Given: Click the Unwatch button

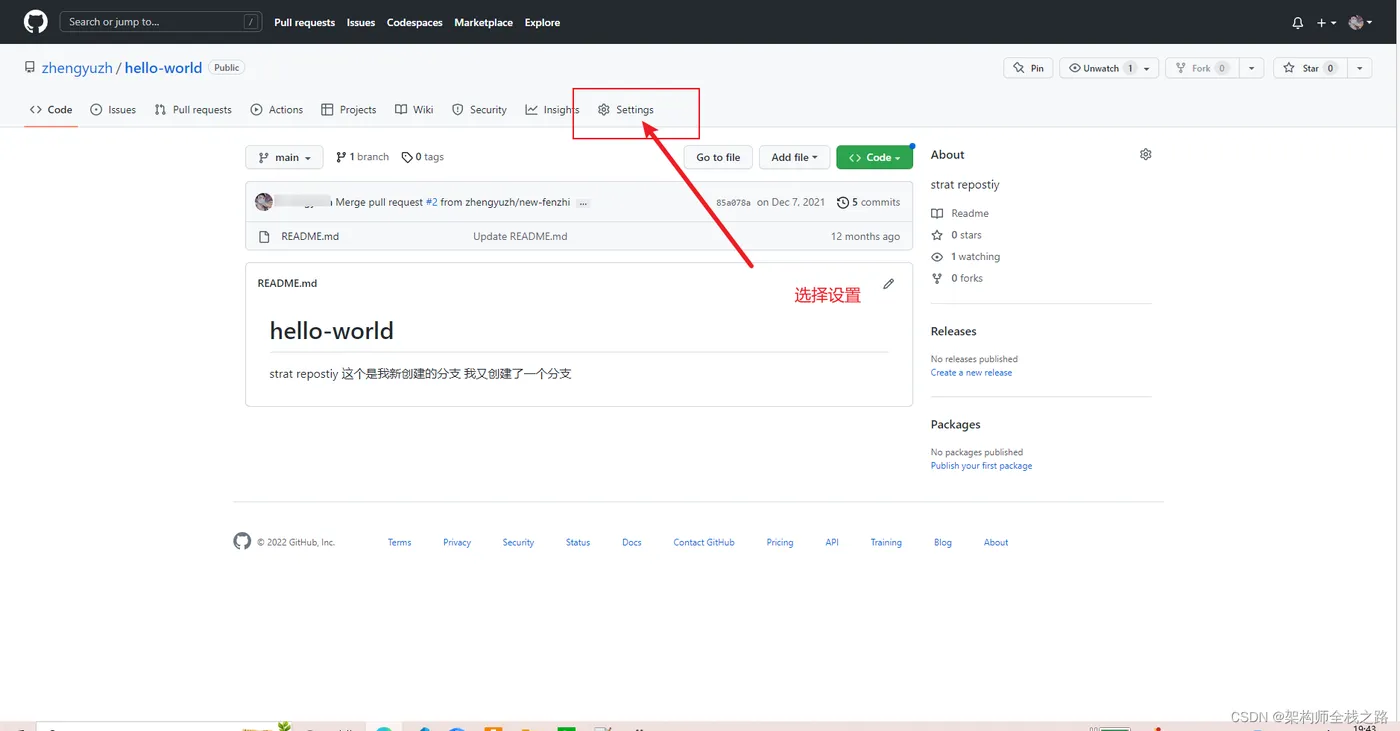Looking at the screenshot, I should click(x=1099, y=68).
